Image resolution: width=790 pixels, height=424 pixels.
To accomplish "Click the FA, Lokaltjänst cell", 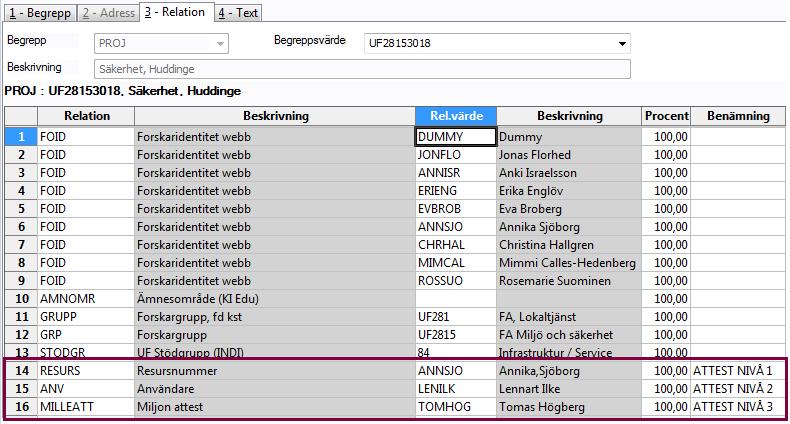I will tap(569, 317).
